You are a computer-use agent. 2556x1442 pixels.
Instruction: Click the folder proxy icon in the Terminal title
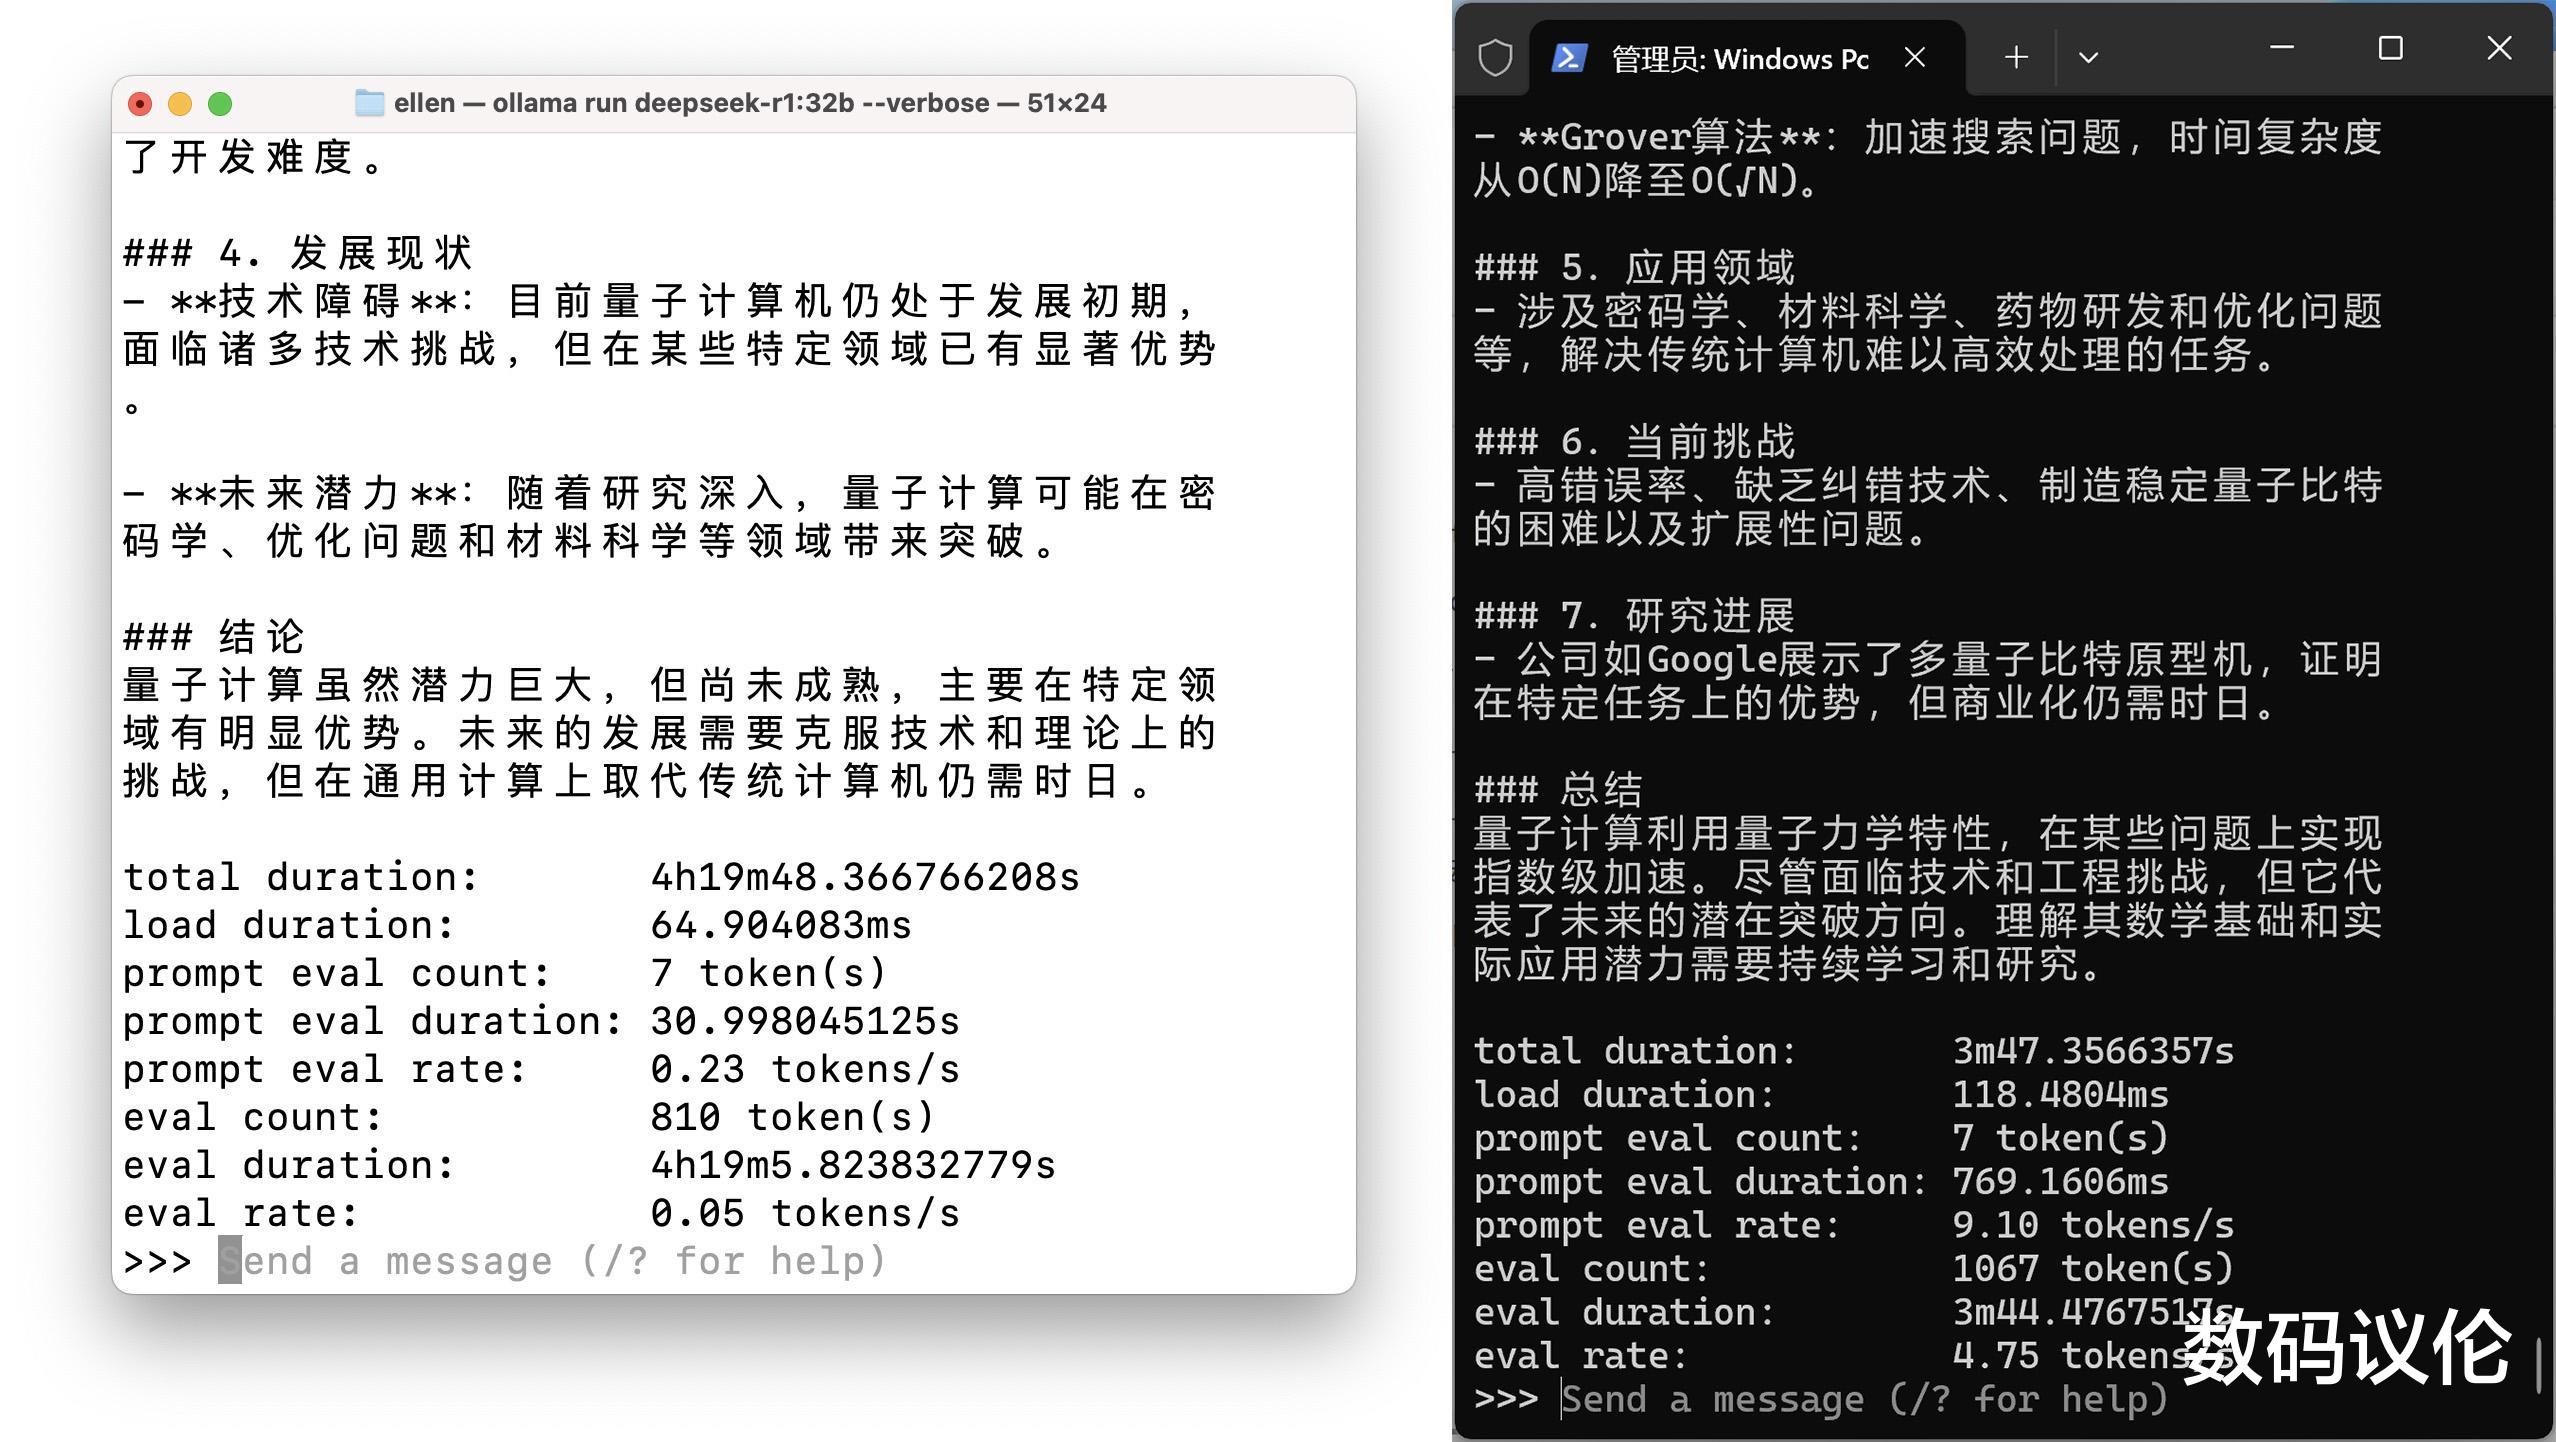click(369, 103)
